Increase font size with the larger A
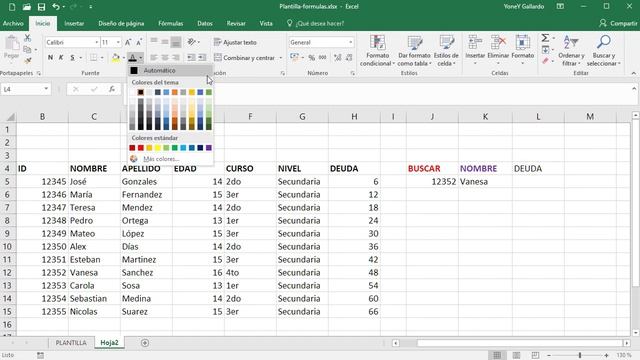The width and height of the screenshot is (640, 360). click(x=128, y=42)
